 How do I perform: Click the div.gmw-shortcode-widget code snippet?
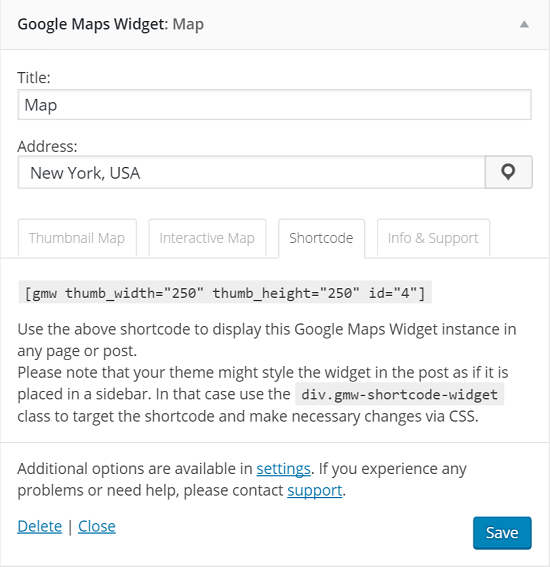click(x=400, y=394)
